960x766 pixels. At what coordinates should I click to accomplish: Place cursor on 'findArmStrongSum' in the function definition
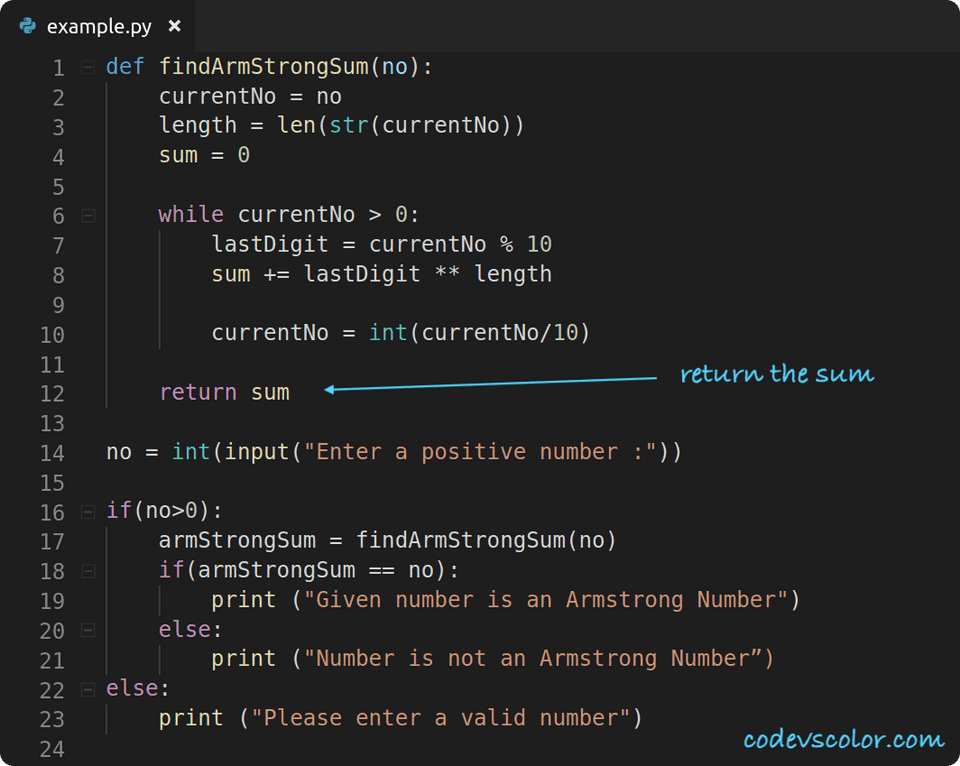(264, 66)
